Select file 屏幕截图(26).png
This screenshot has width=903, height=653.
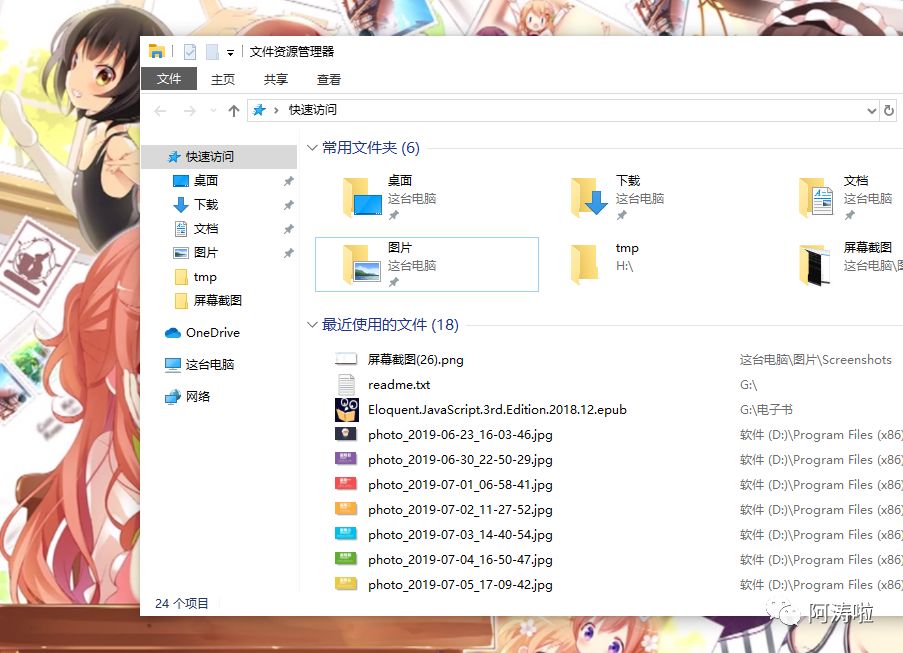pyautogui.click(x=415, y=360)
